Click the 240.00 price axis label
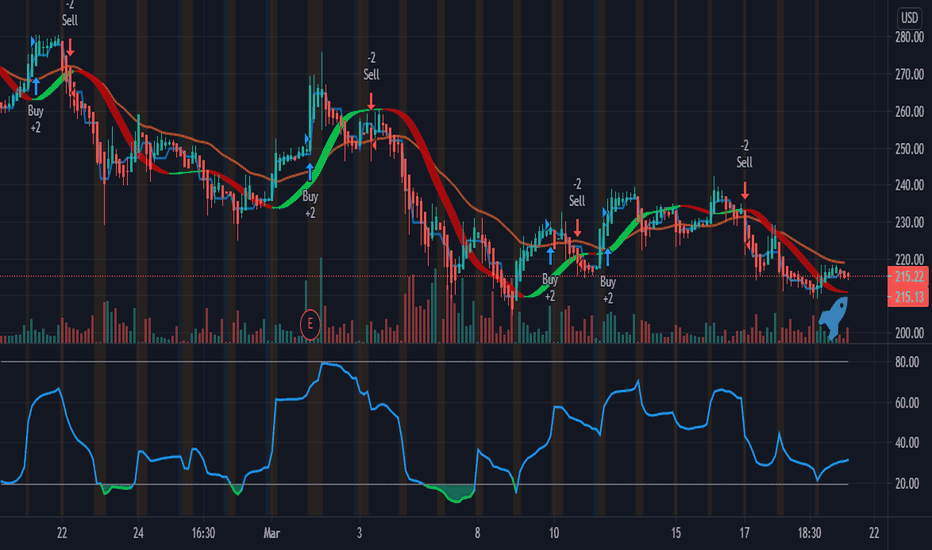The height and width of the screenshot is (550, 932). [x=909, y=186]
